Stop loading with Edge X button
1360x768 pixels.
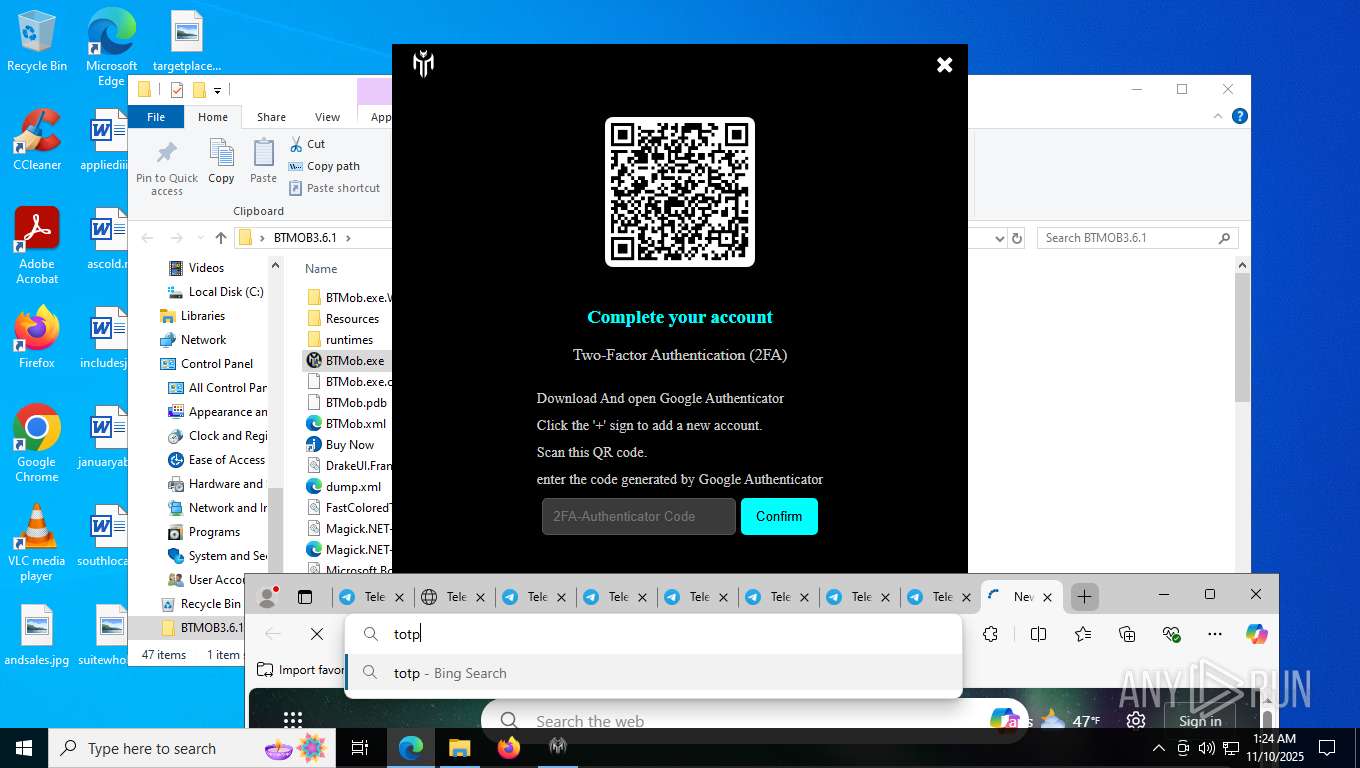(317, 634)
